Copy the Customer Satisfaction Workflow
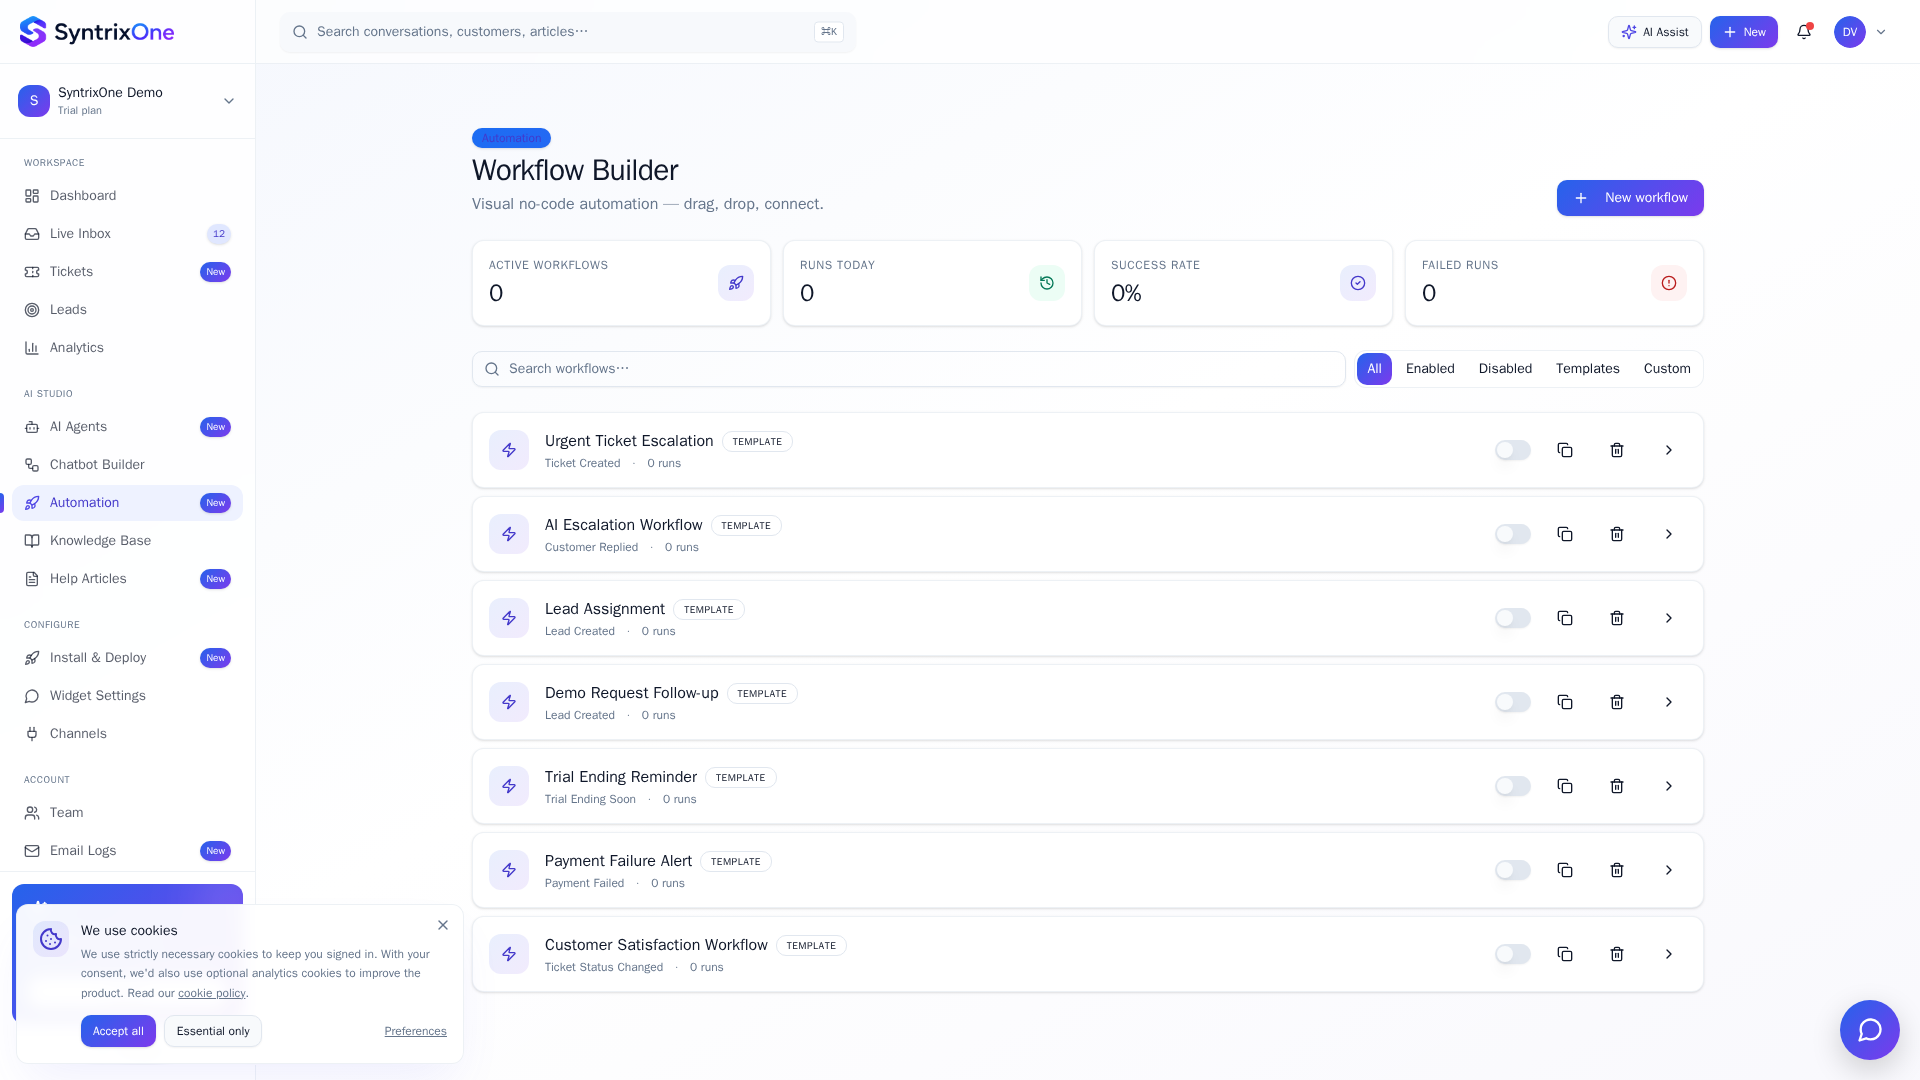Viewport: 1920px width, 1080px height. 1565,954
